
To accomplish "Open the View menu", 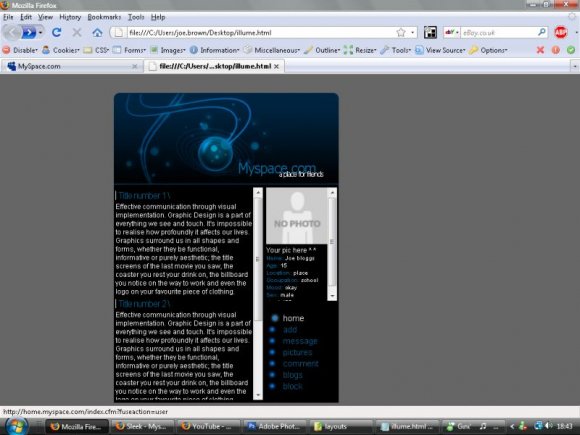I will point(45,17).
